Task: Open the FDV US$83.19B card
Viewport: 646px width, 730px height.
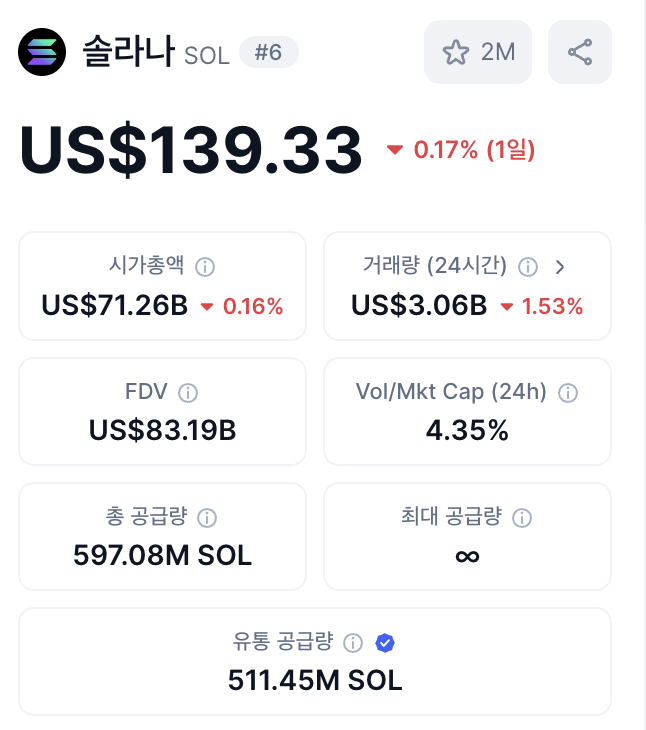Action: (162, 411)
